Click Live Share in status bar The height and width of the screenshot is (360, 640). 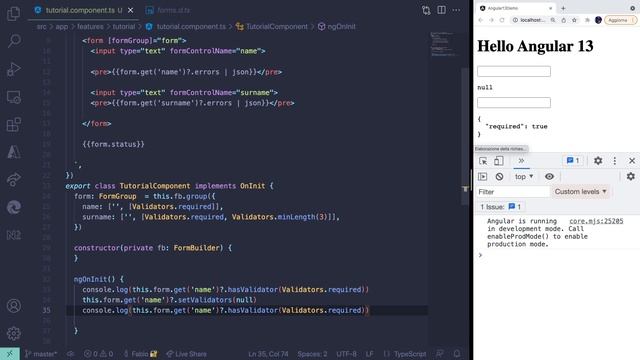[x=187, y=353]
